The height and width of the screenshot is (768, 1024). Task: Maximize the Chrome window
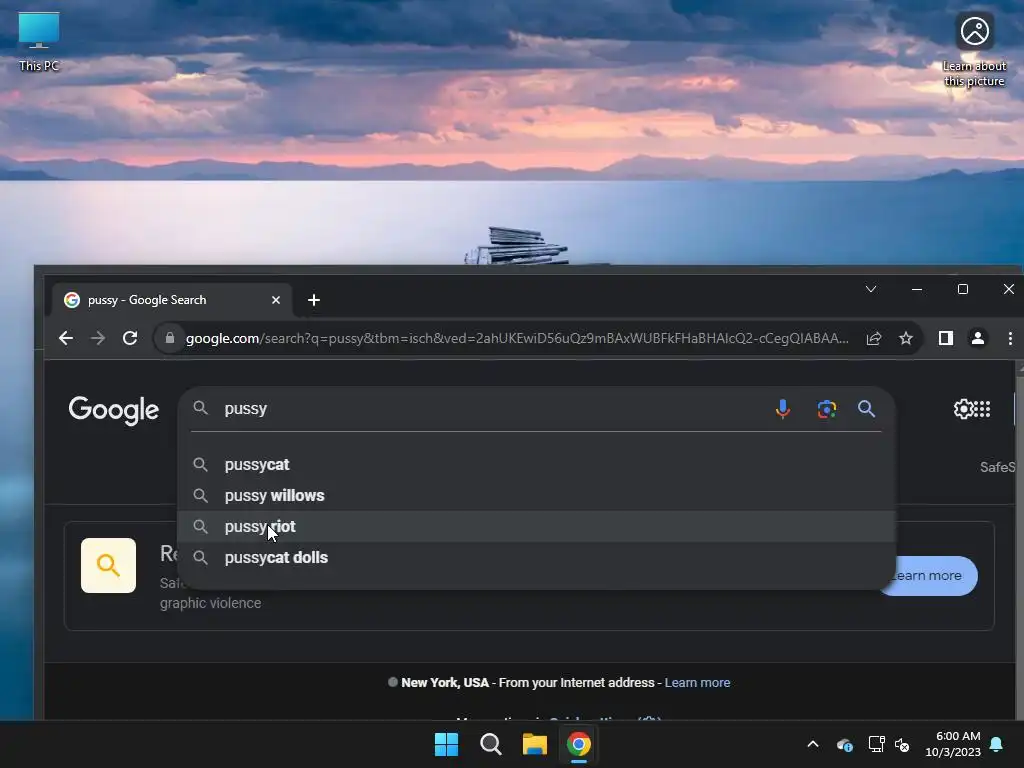click(963, 289)
